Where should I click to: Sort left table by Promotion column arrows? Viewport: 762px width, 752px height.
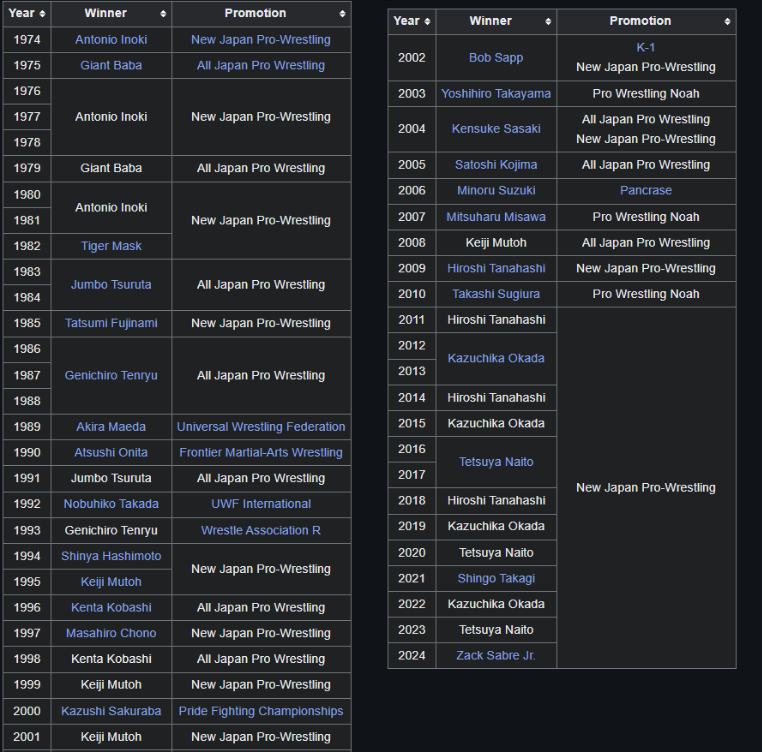pyautogui.click(x=343, y=14)
